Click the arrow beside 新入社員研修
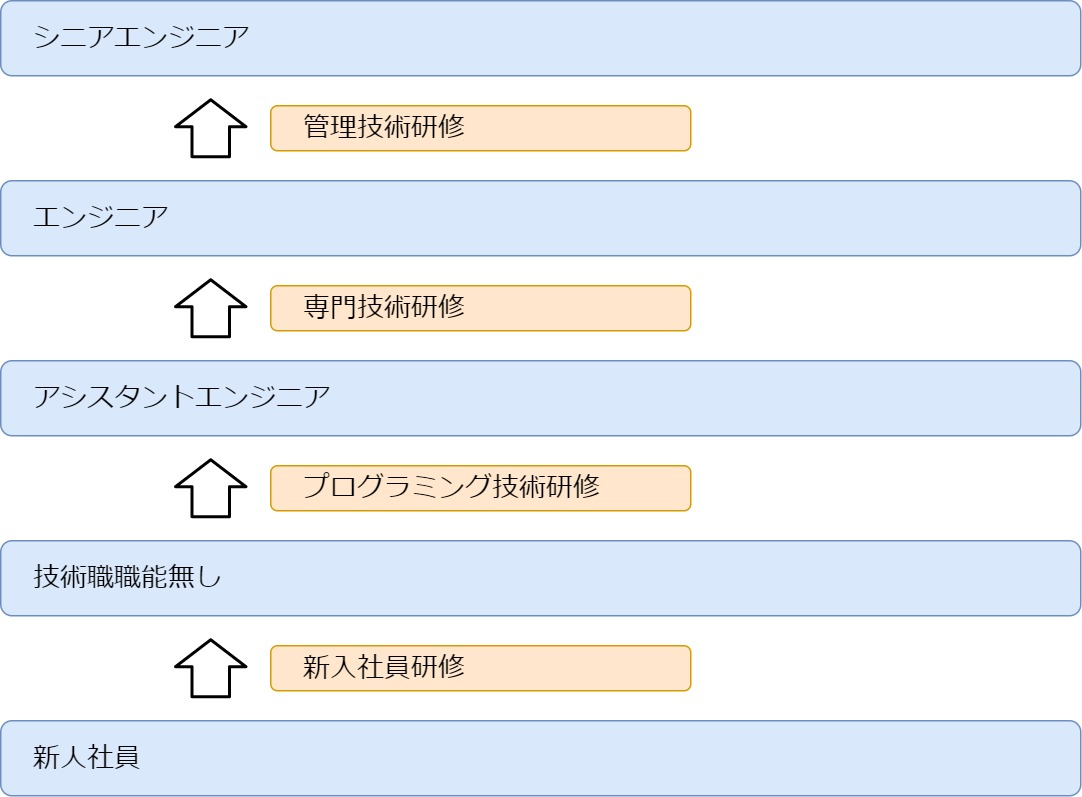 pos(210,669)
